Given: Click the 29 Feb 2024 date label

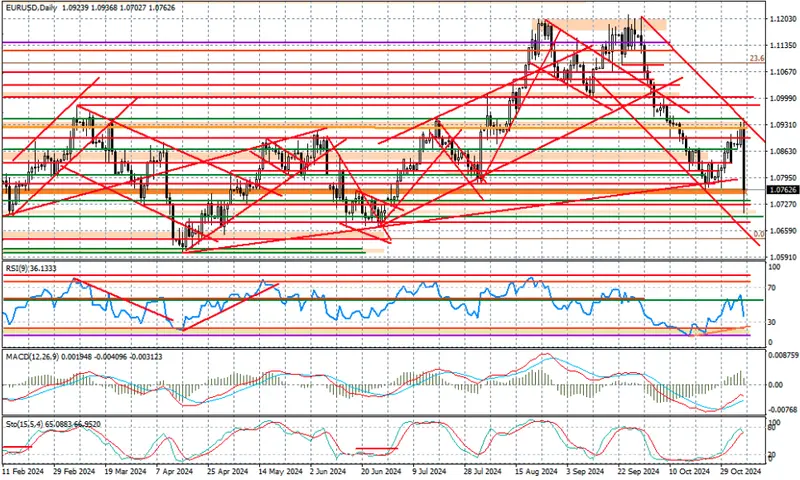Looking at the screenshot, I should tap(74, 471).
